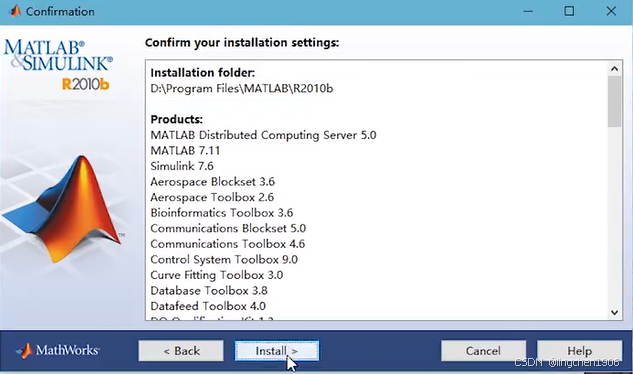Go back with the Back button
The width and height of the screenshot is (633, 374).
point(181,351)
